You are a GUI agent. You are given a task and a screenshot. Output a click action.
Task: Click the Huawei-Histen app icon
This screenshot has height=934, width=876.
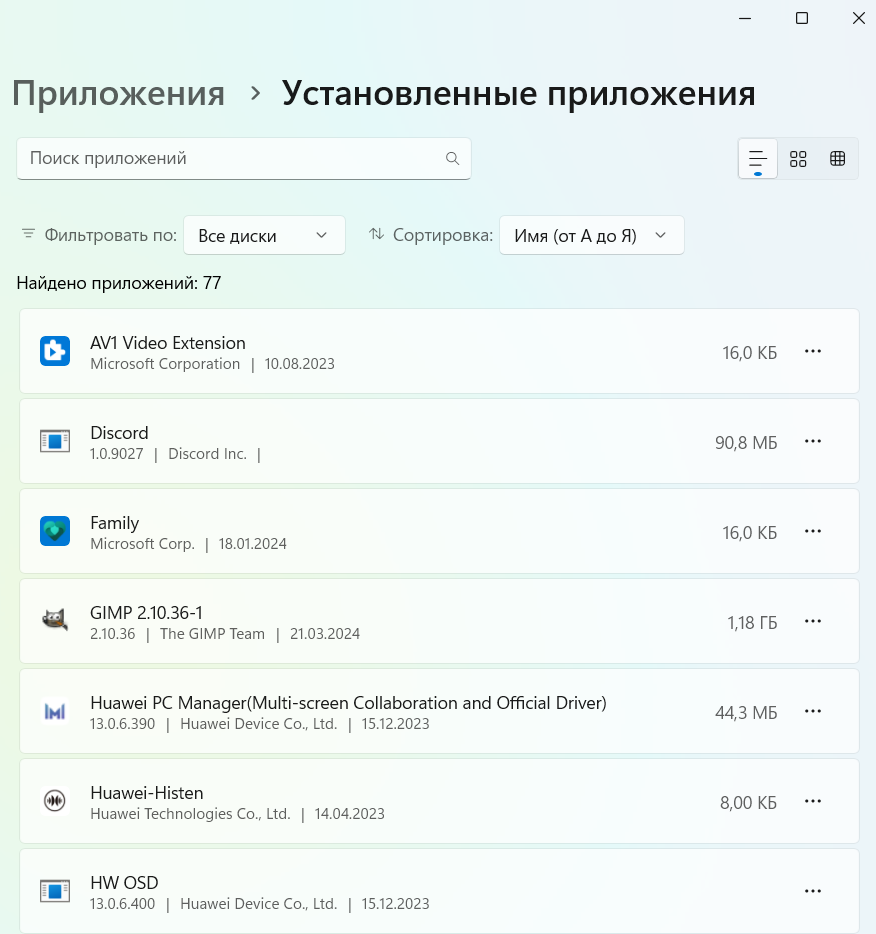click(x=55, y=801)
